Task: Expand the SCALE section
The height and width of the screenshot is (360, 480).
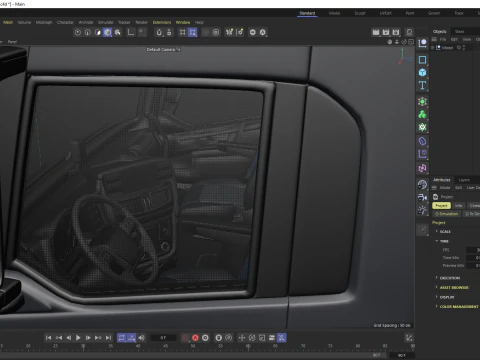Action: pos(444,231)
